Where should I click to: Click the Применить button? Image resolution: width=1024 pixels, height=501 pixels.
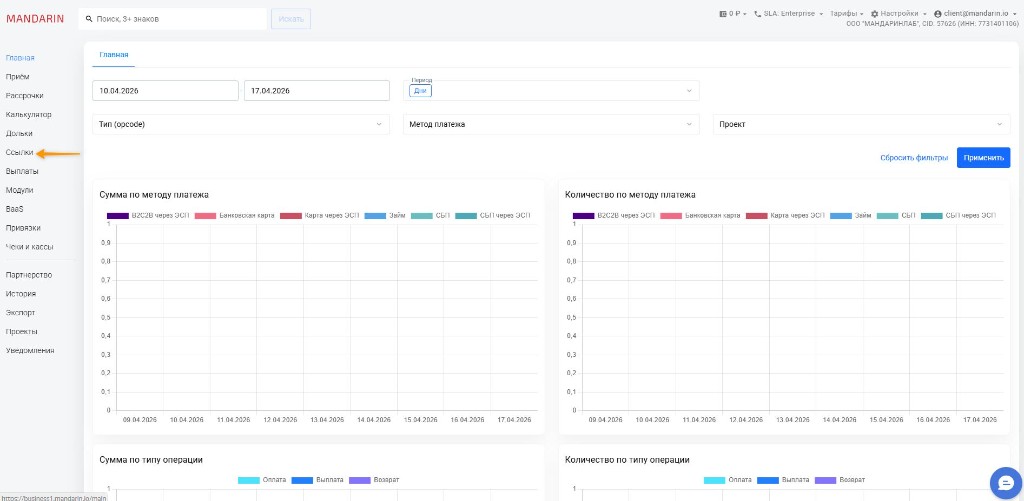point(983,158)
